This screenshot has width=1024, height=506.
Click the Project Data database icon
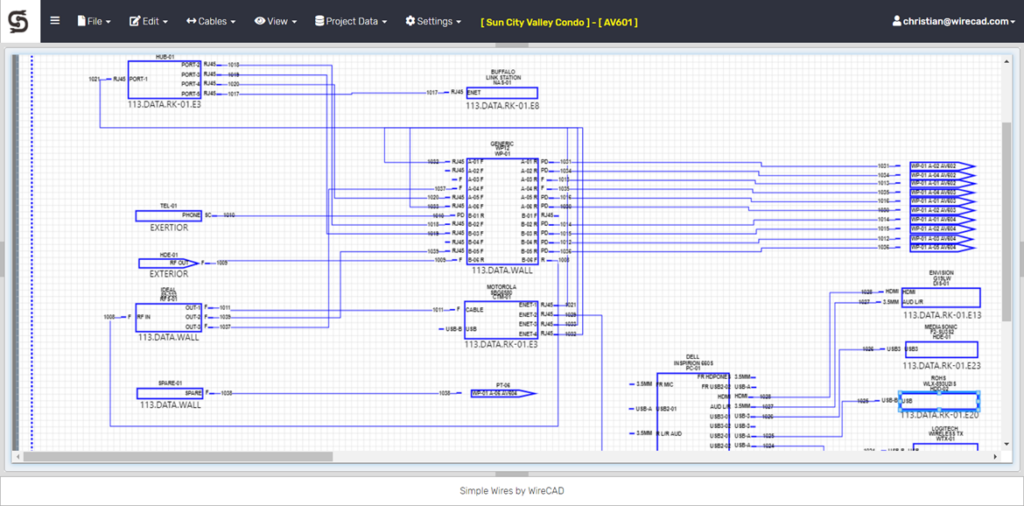point(319,21)
